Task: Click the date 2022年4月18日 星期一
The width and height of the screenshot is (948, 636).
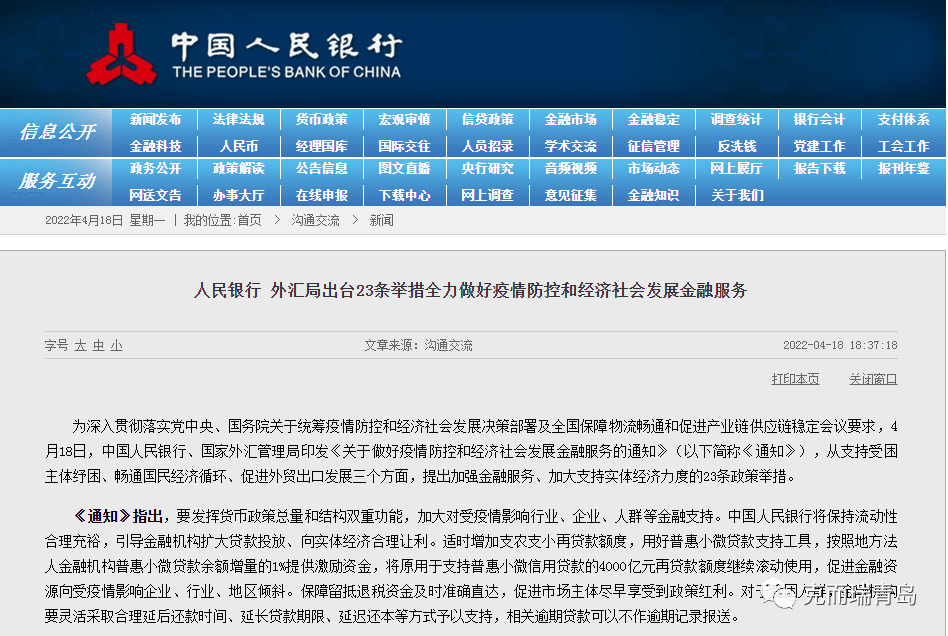Action: pyautogui.click(x=105, y=221)
